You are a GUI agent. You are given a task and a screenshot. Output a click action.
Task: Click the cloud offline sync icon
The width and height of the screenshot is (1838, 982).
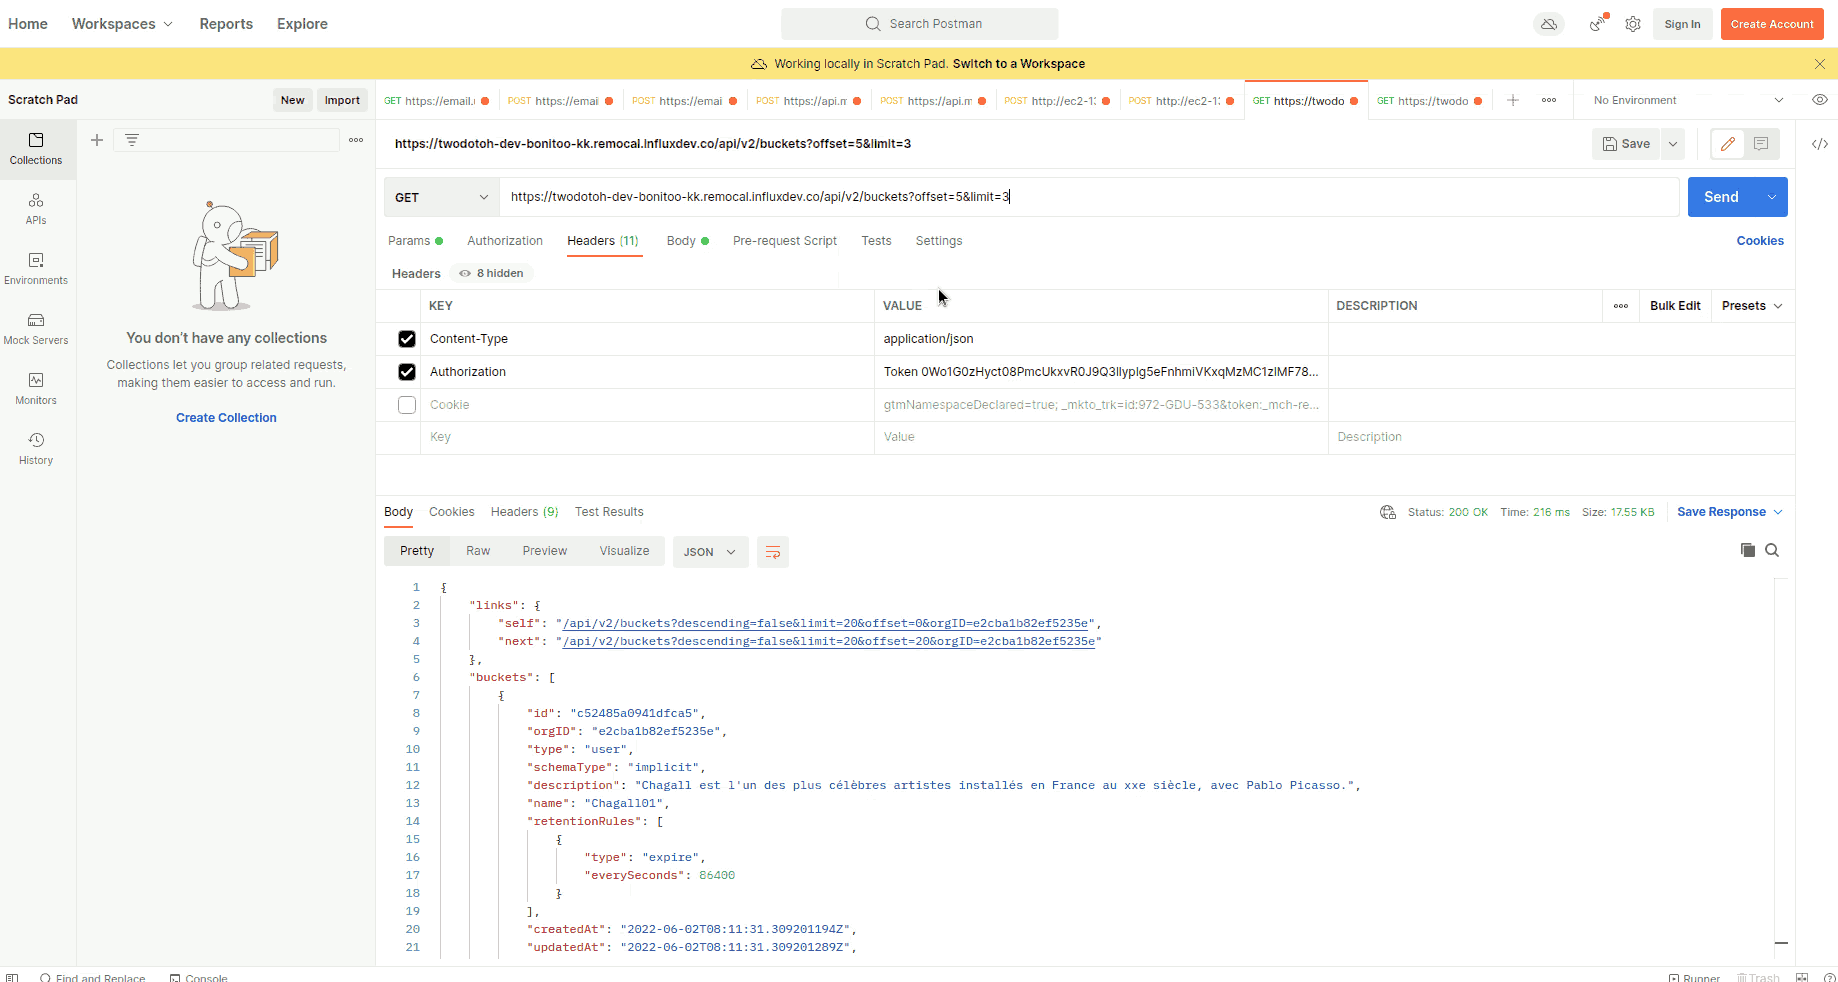1549,24
